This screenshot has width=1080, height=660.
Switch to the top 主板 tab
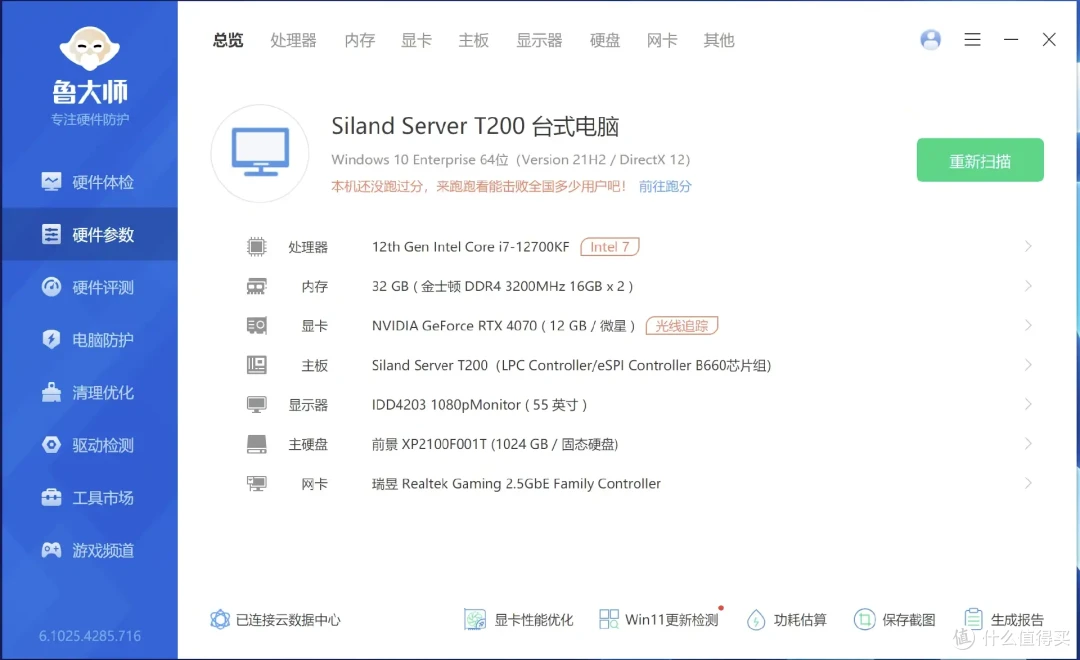pos(474,40)
